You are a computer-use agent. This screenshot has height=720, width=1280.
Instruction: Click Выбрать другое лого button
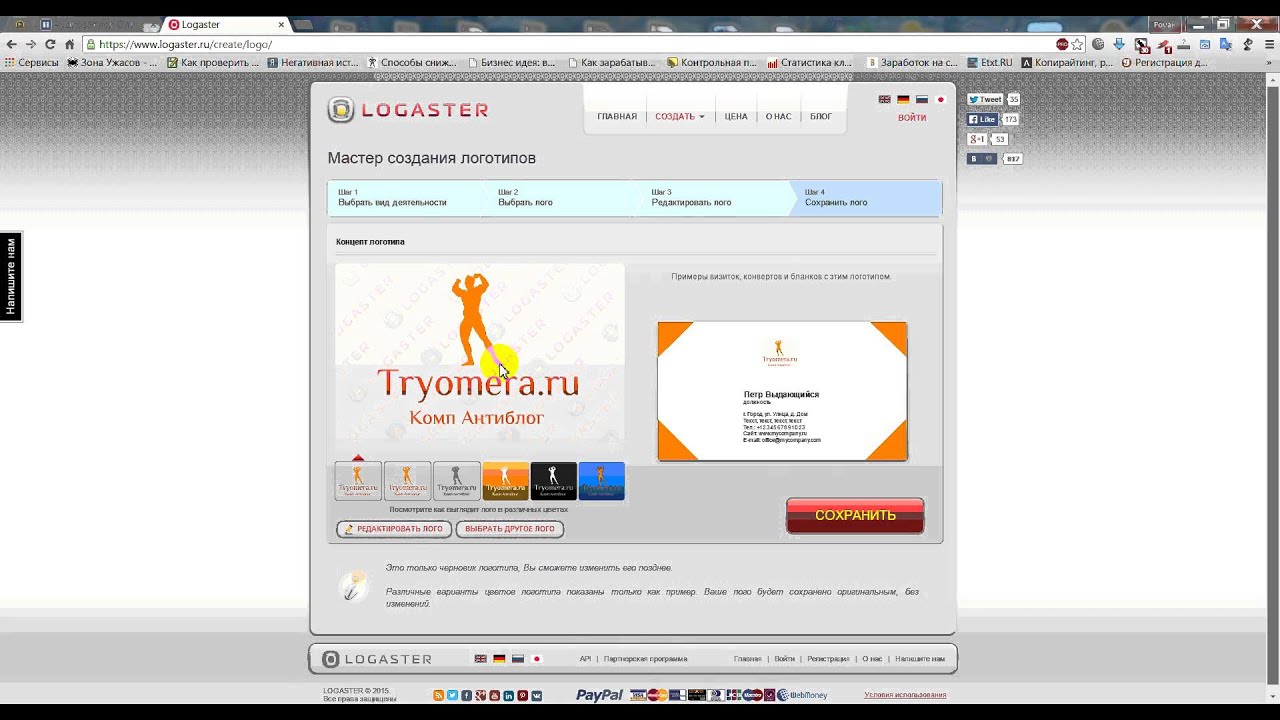click(x=509, y=529)
